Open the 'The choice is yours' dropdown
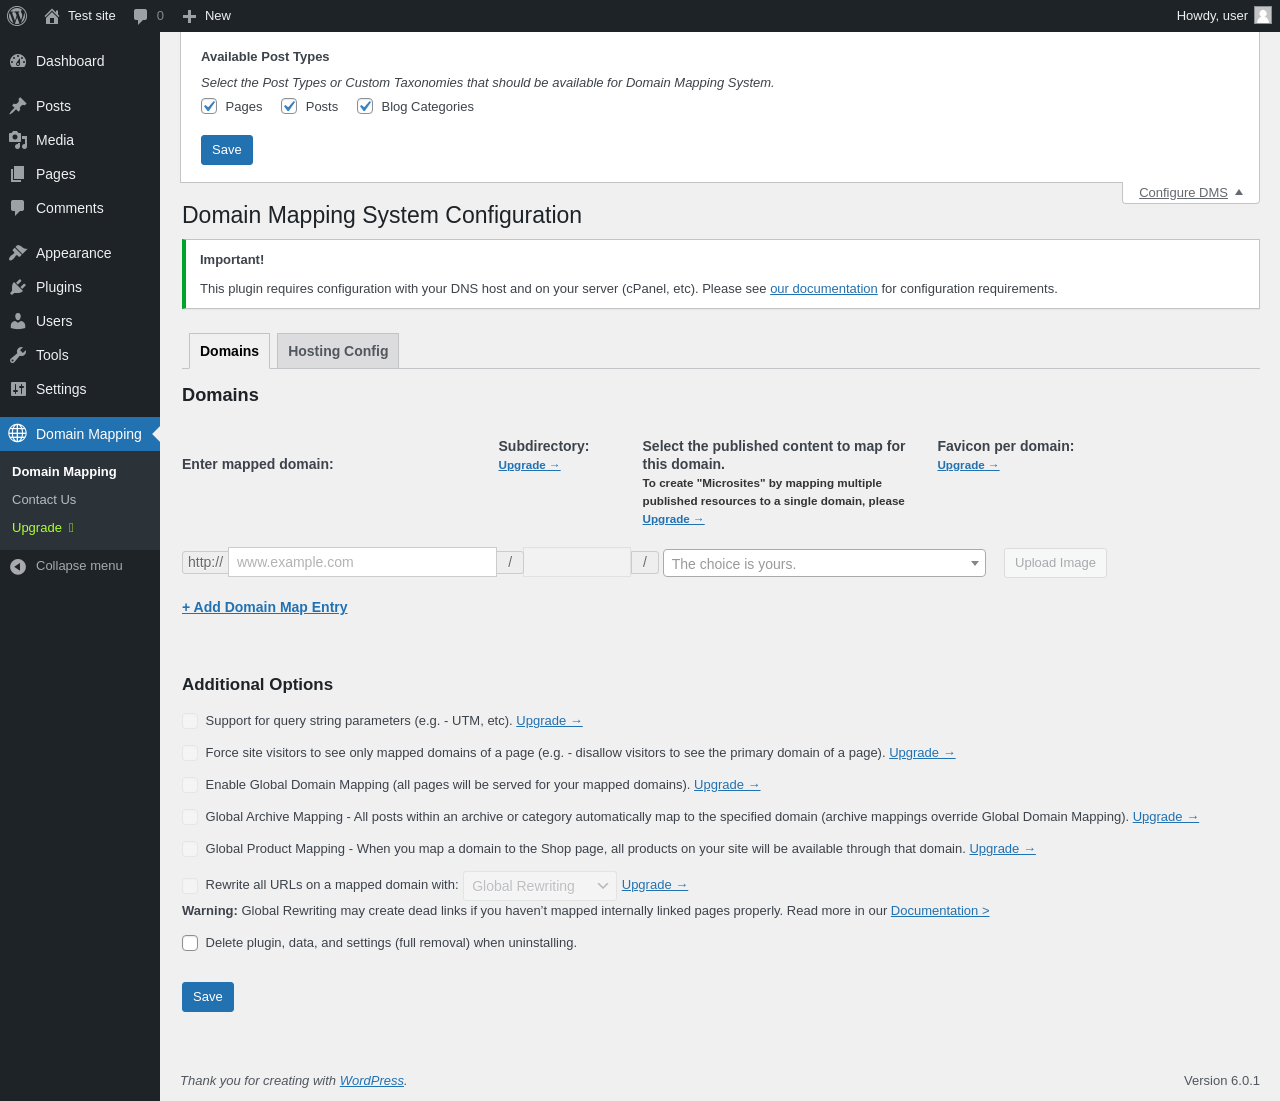 [824, 563]
